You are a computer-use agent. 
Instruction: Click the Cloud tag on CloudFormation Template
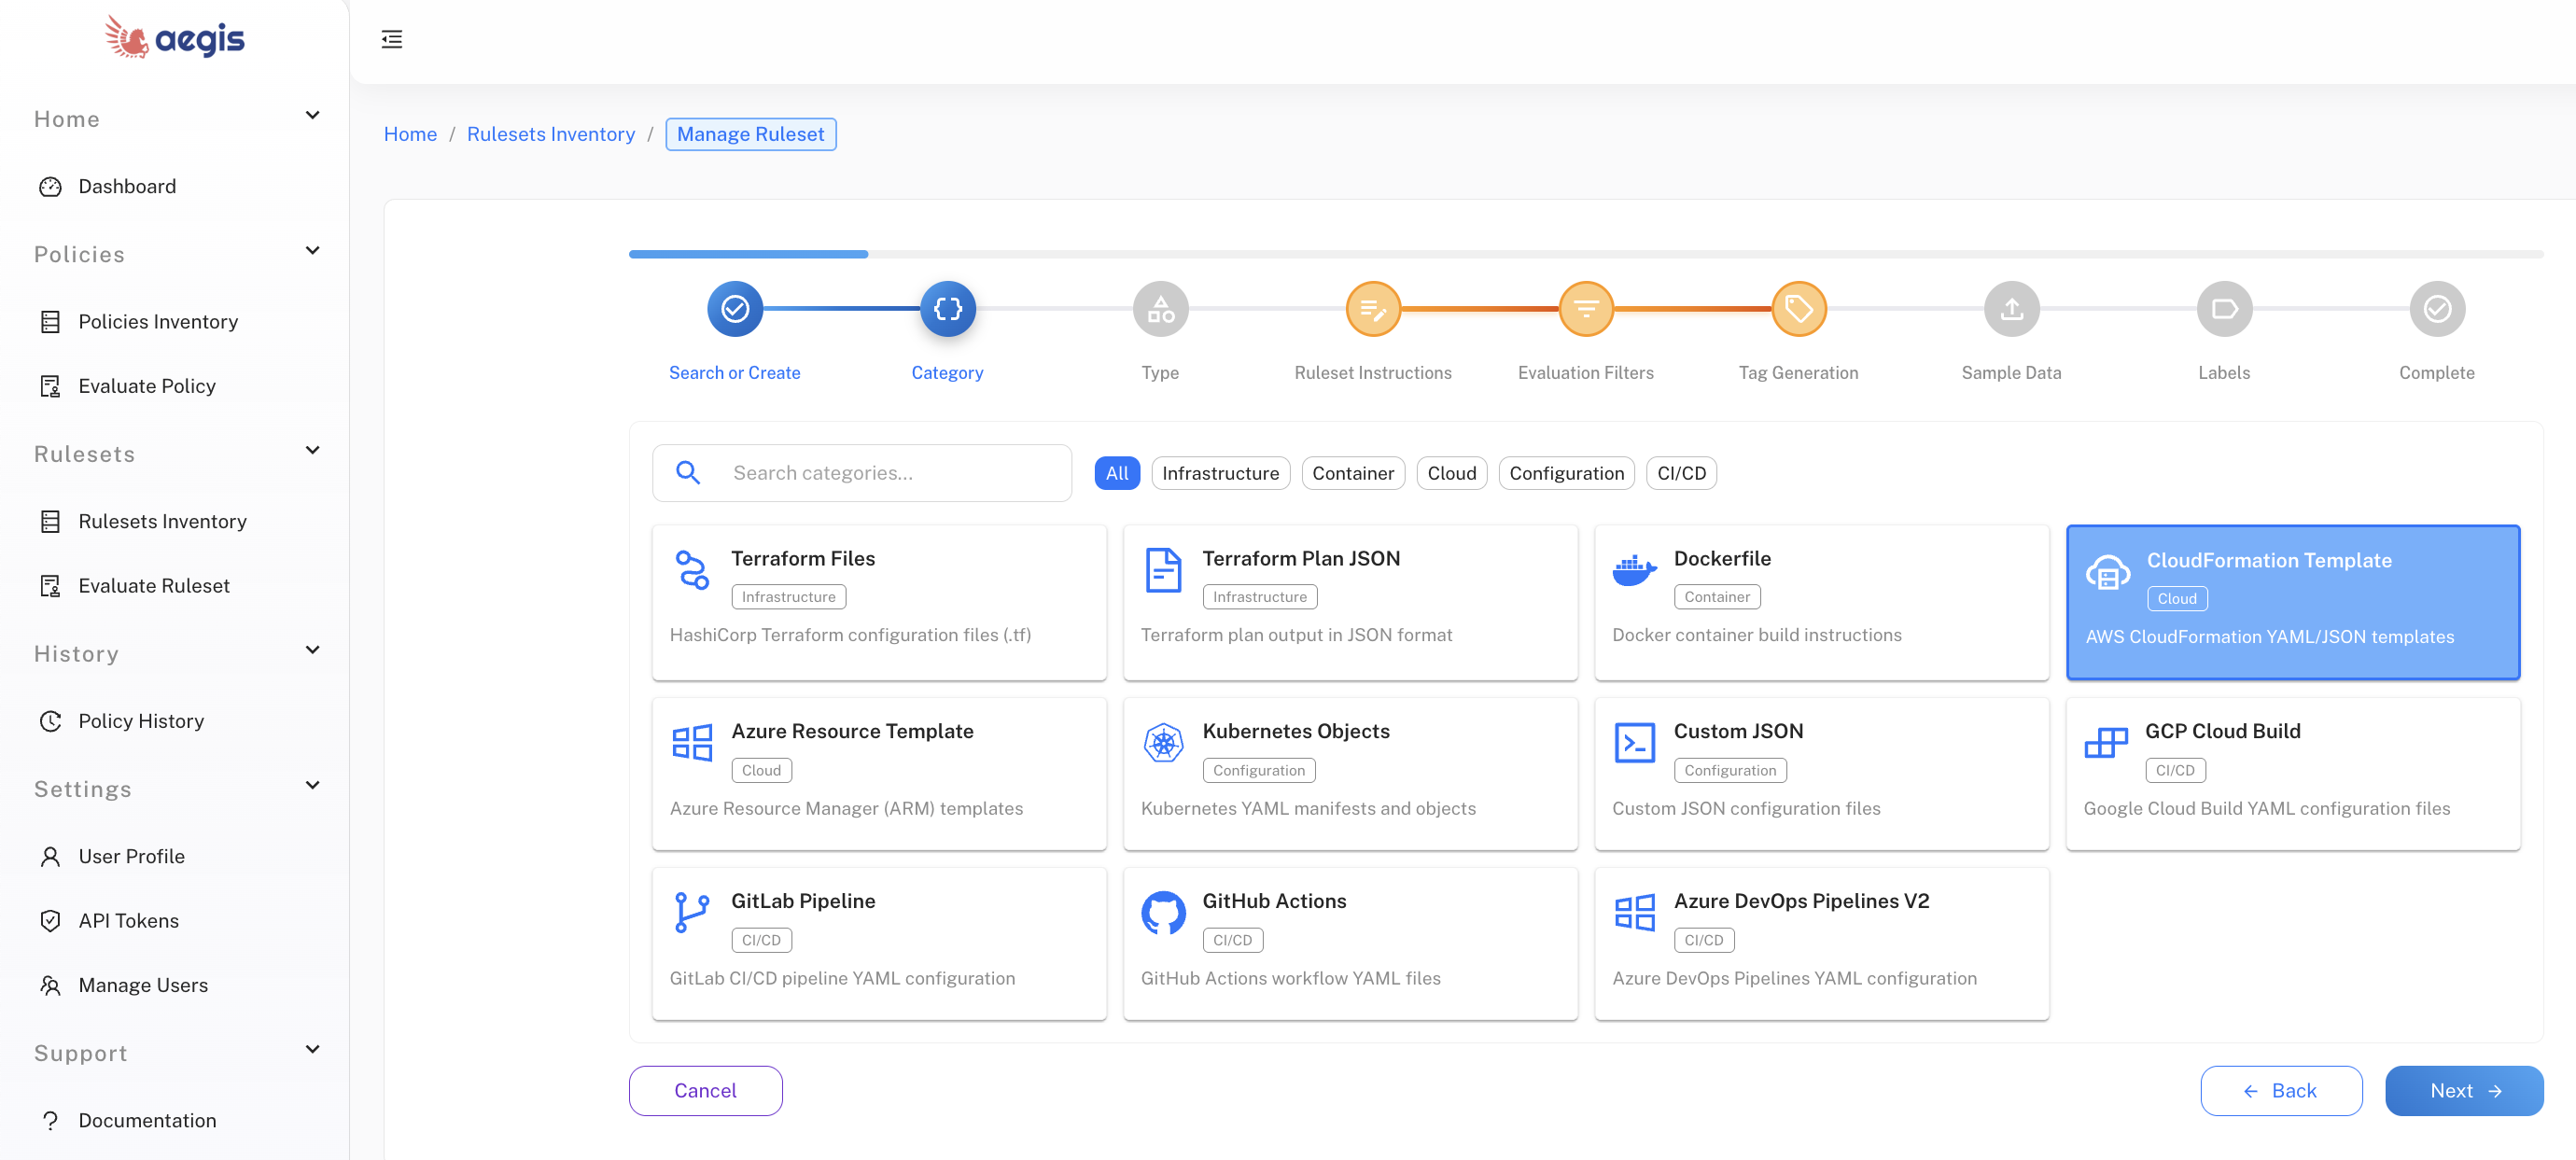pos(2177,598)
